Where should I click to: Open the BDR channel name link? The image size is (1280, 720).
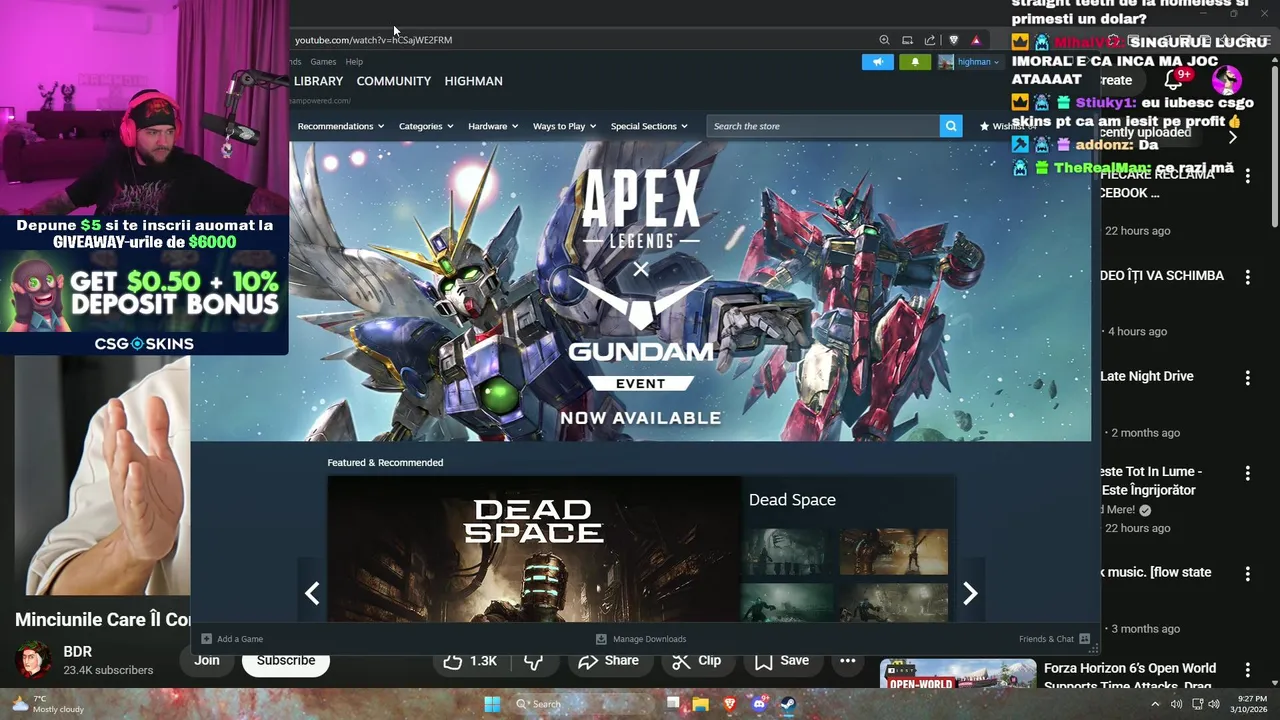pos(78,652)
